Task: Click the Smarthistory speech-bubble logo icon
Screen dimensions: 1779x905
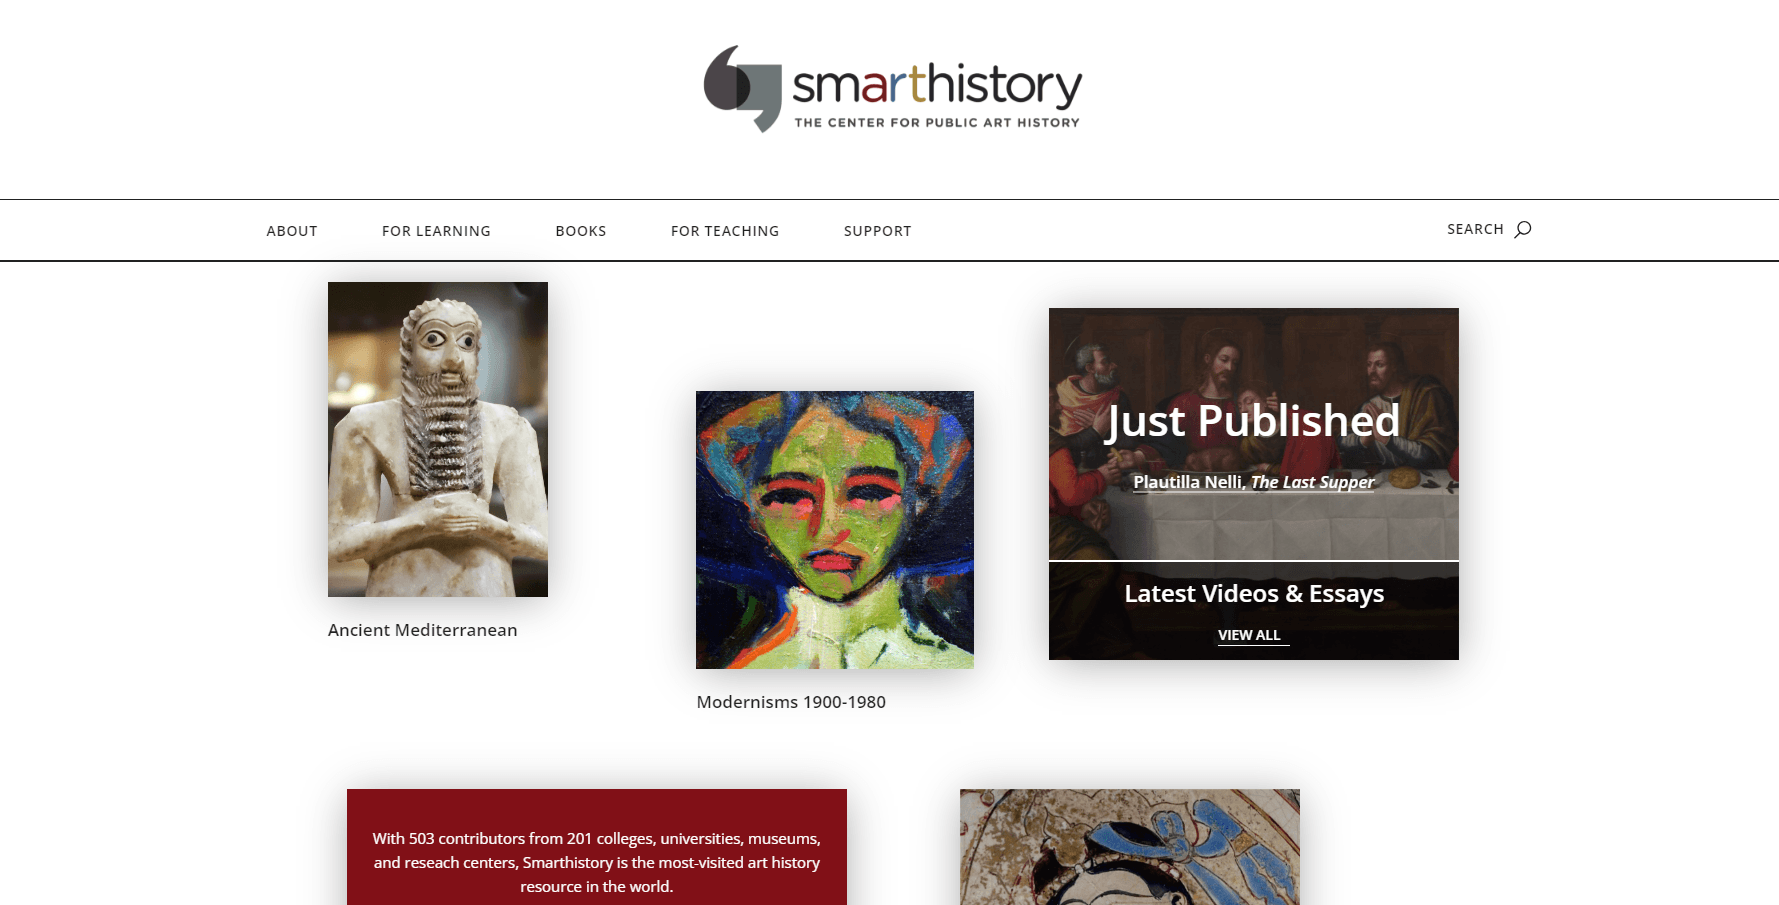Action: (x=742, y=88)
